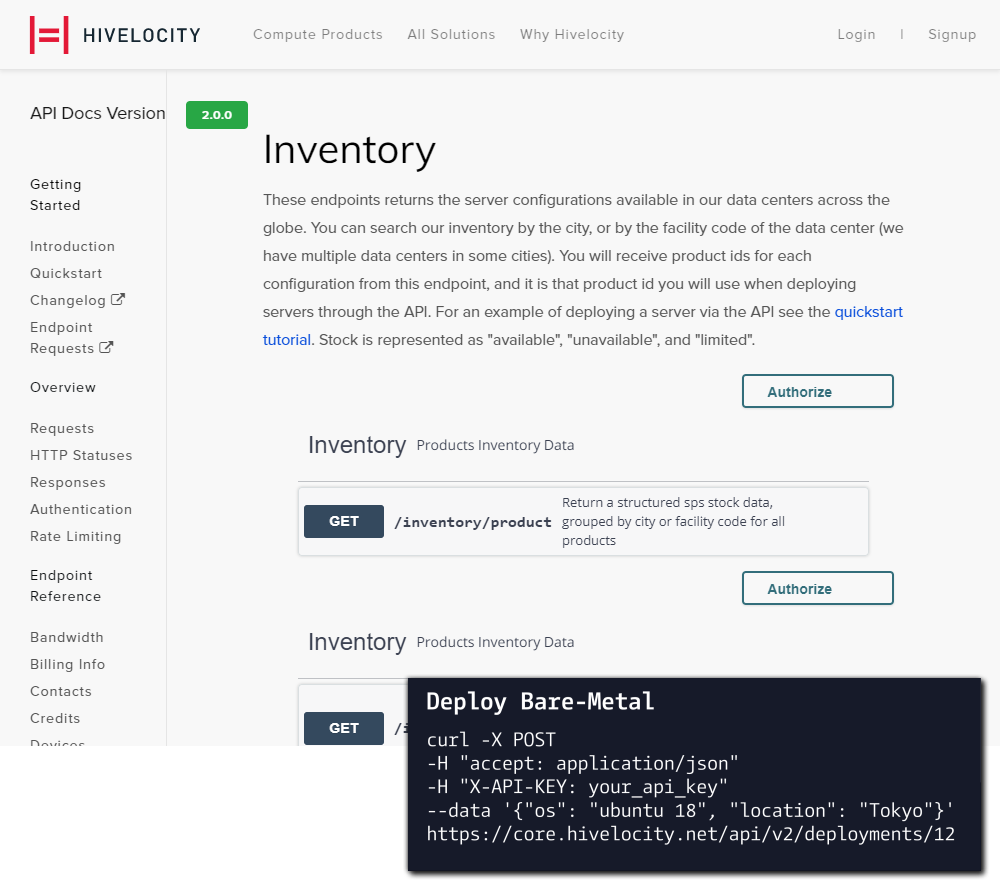Open the Authentication docs page
1000x880 pixels.
[x=81, y=509]
